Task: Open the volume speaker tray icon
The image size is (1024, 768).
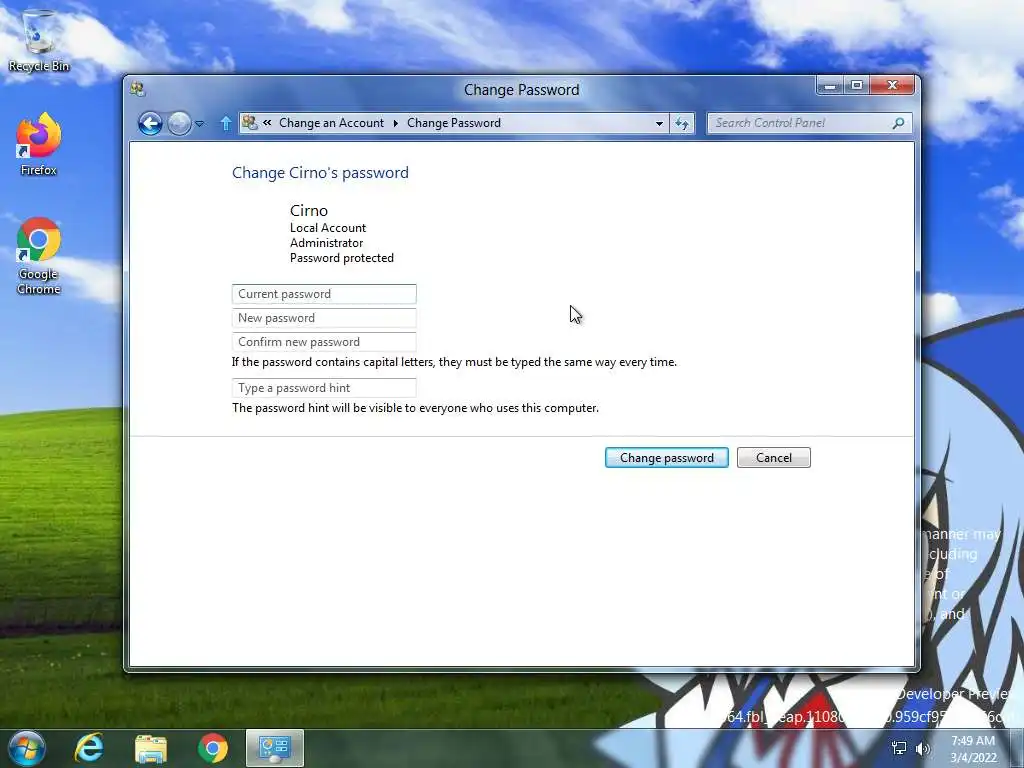Action: point(923,748)
